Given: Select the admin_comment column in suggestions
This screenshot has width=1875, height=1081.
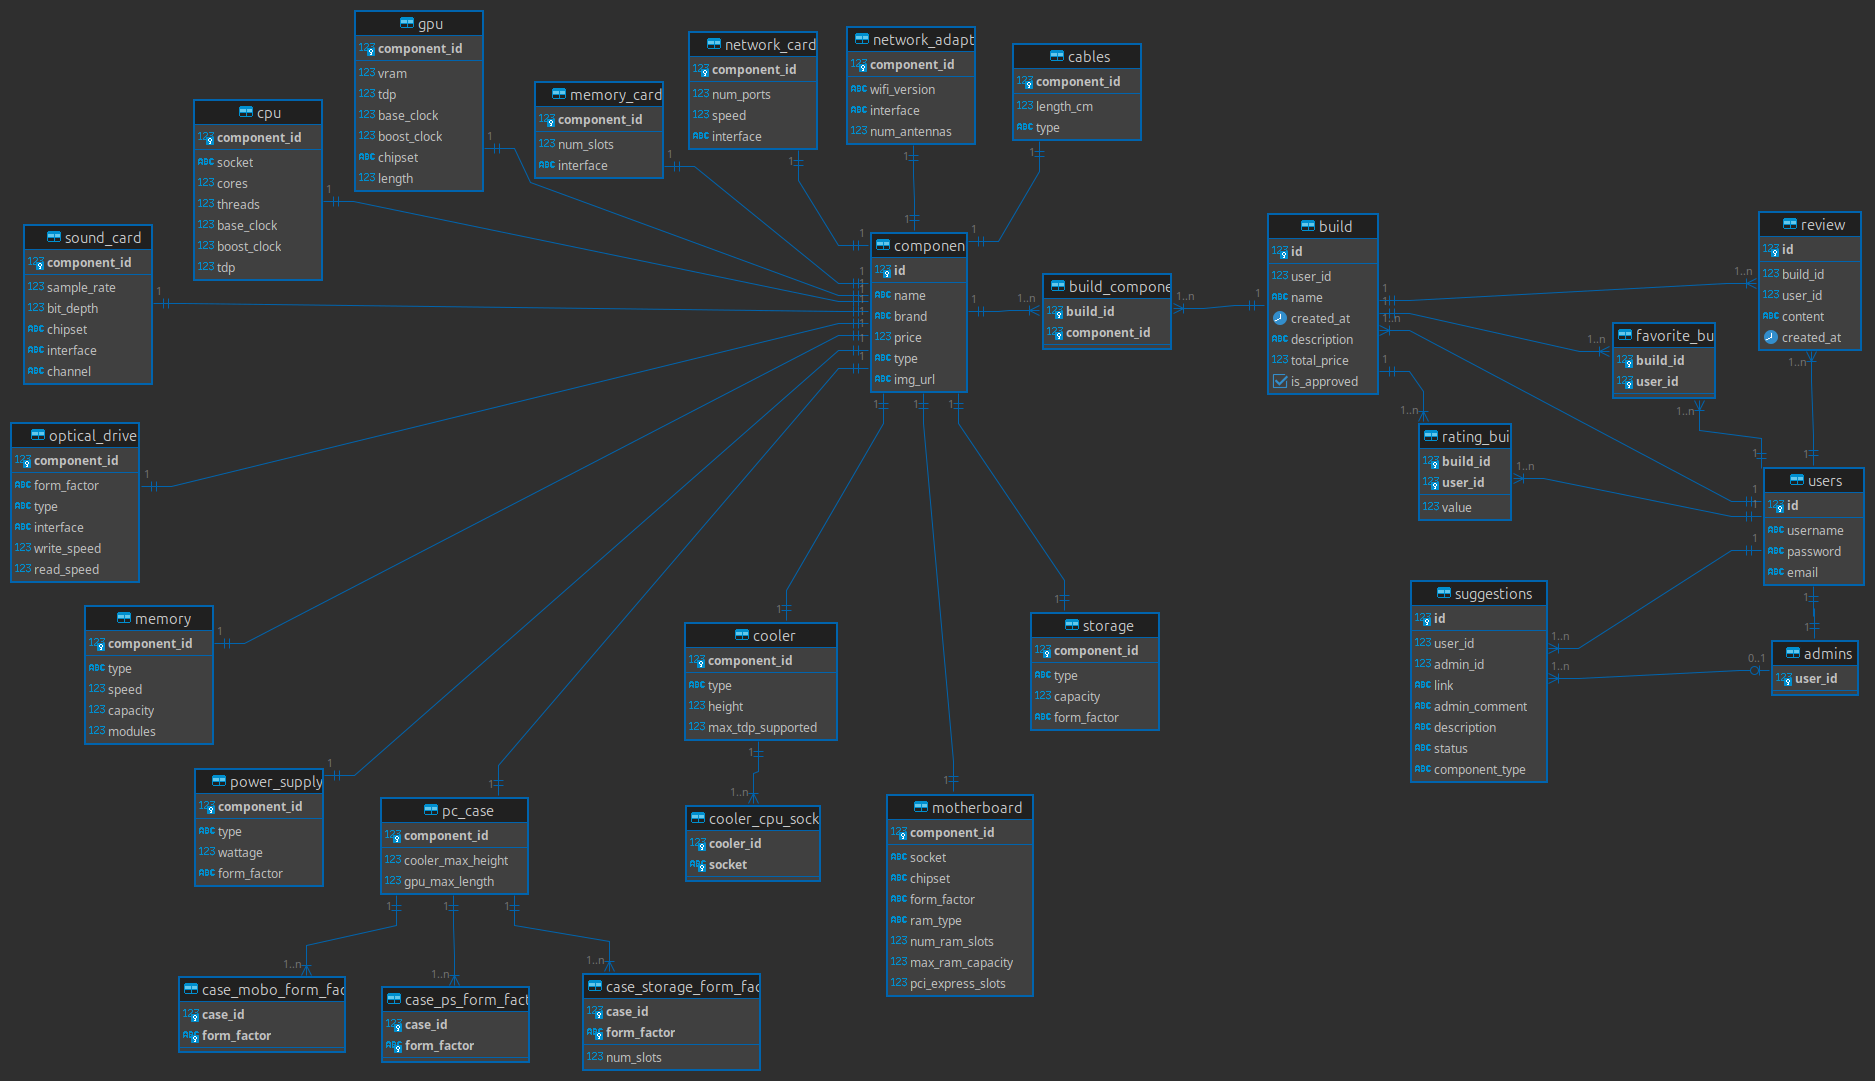Looking at the screenshot, I should coord(1479,707).
